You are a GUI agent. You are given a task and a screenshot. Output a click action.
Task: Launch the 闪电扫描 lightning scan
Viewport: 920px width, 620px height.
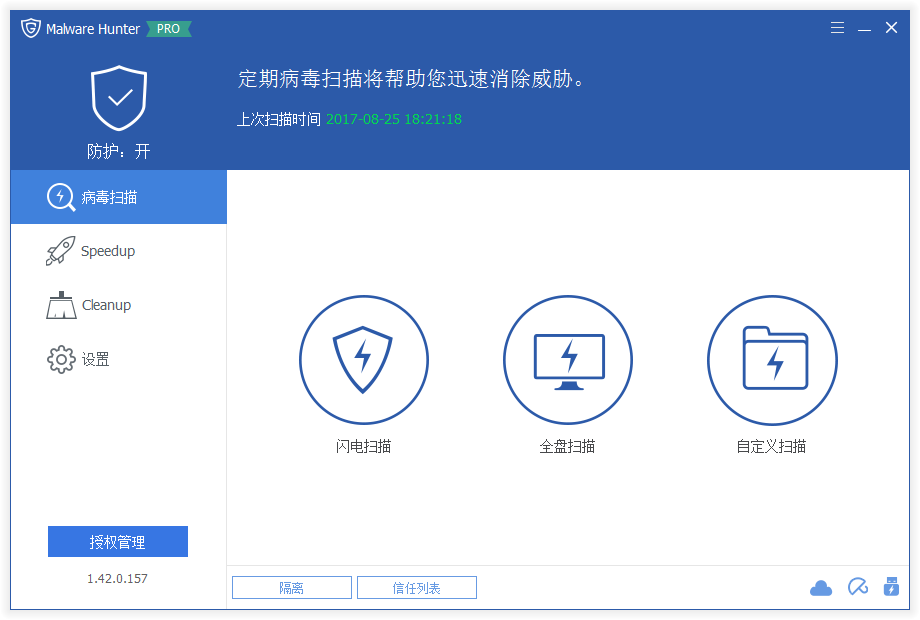click(364, 360)
